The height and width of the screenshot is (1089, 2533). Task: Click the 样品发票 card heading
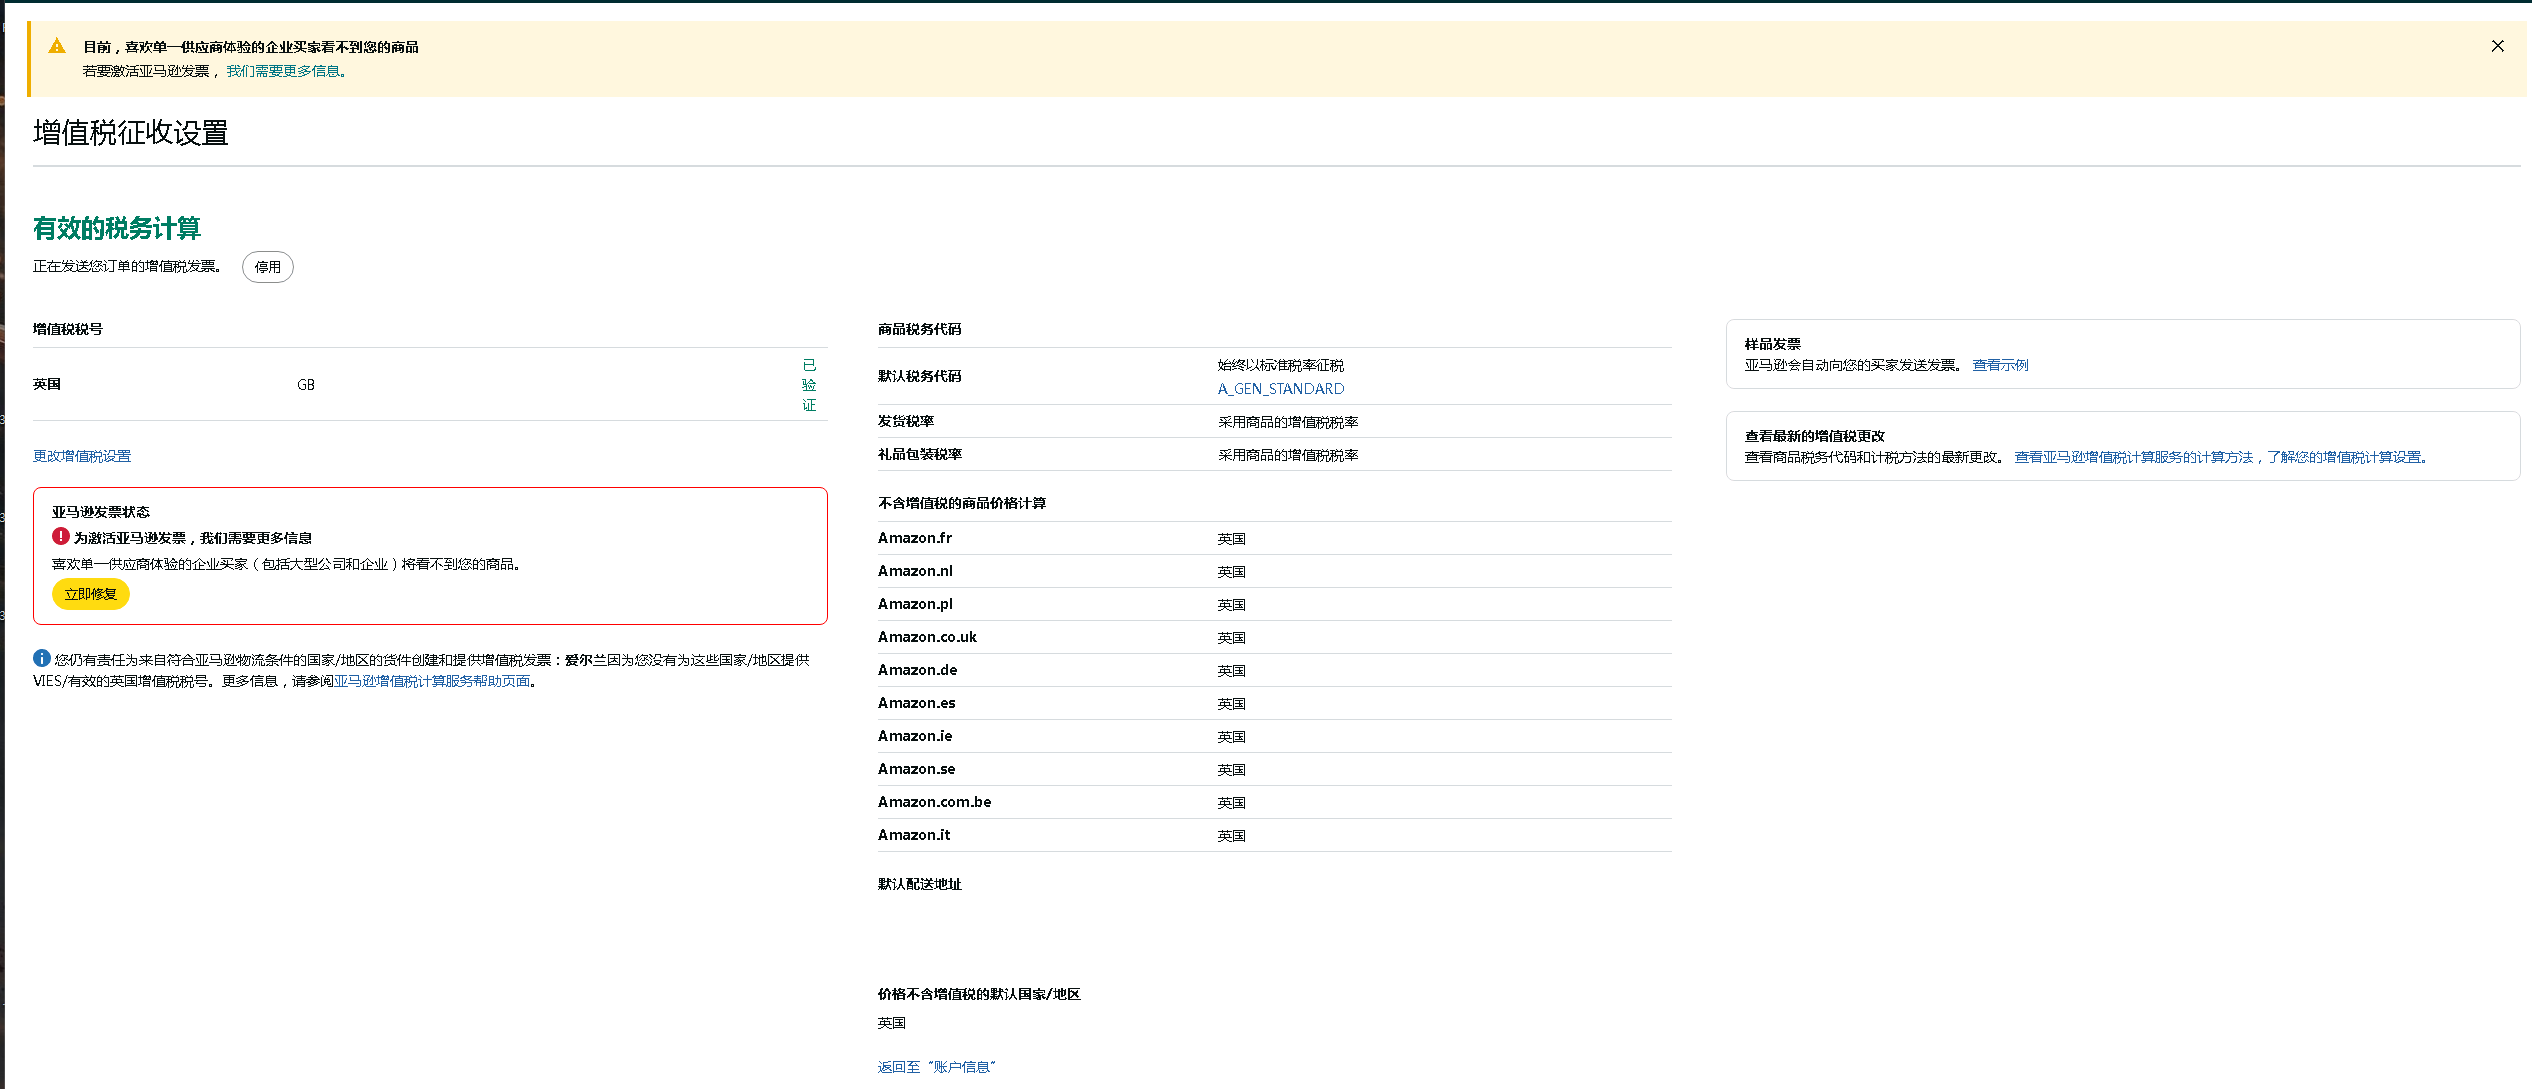click(1773, 344)
